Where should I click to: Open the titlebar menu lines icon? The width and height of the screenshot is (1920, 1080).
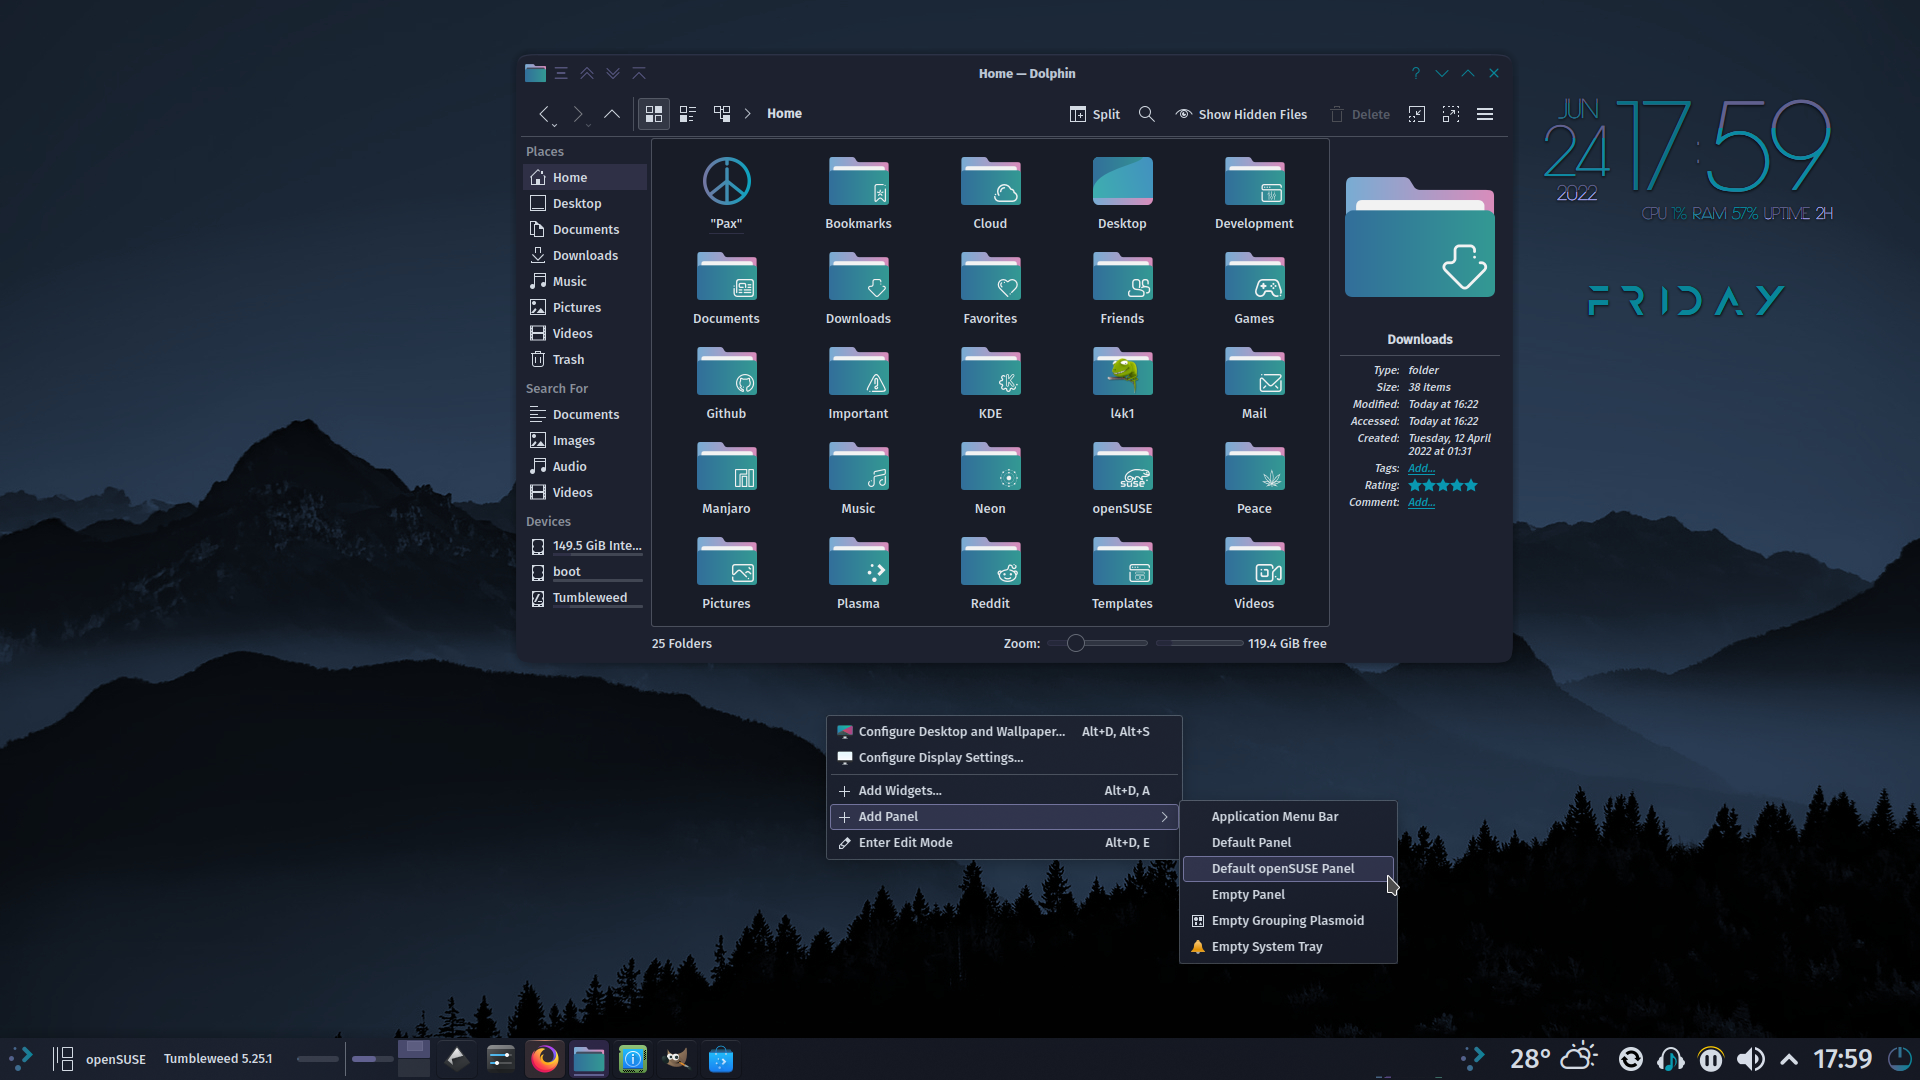click(561, 73)
